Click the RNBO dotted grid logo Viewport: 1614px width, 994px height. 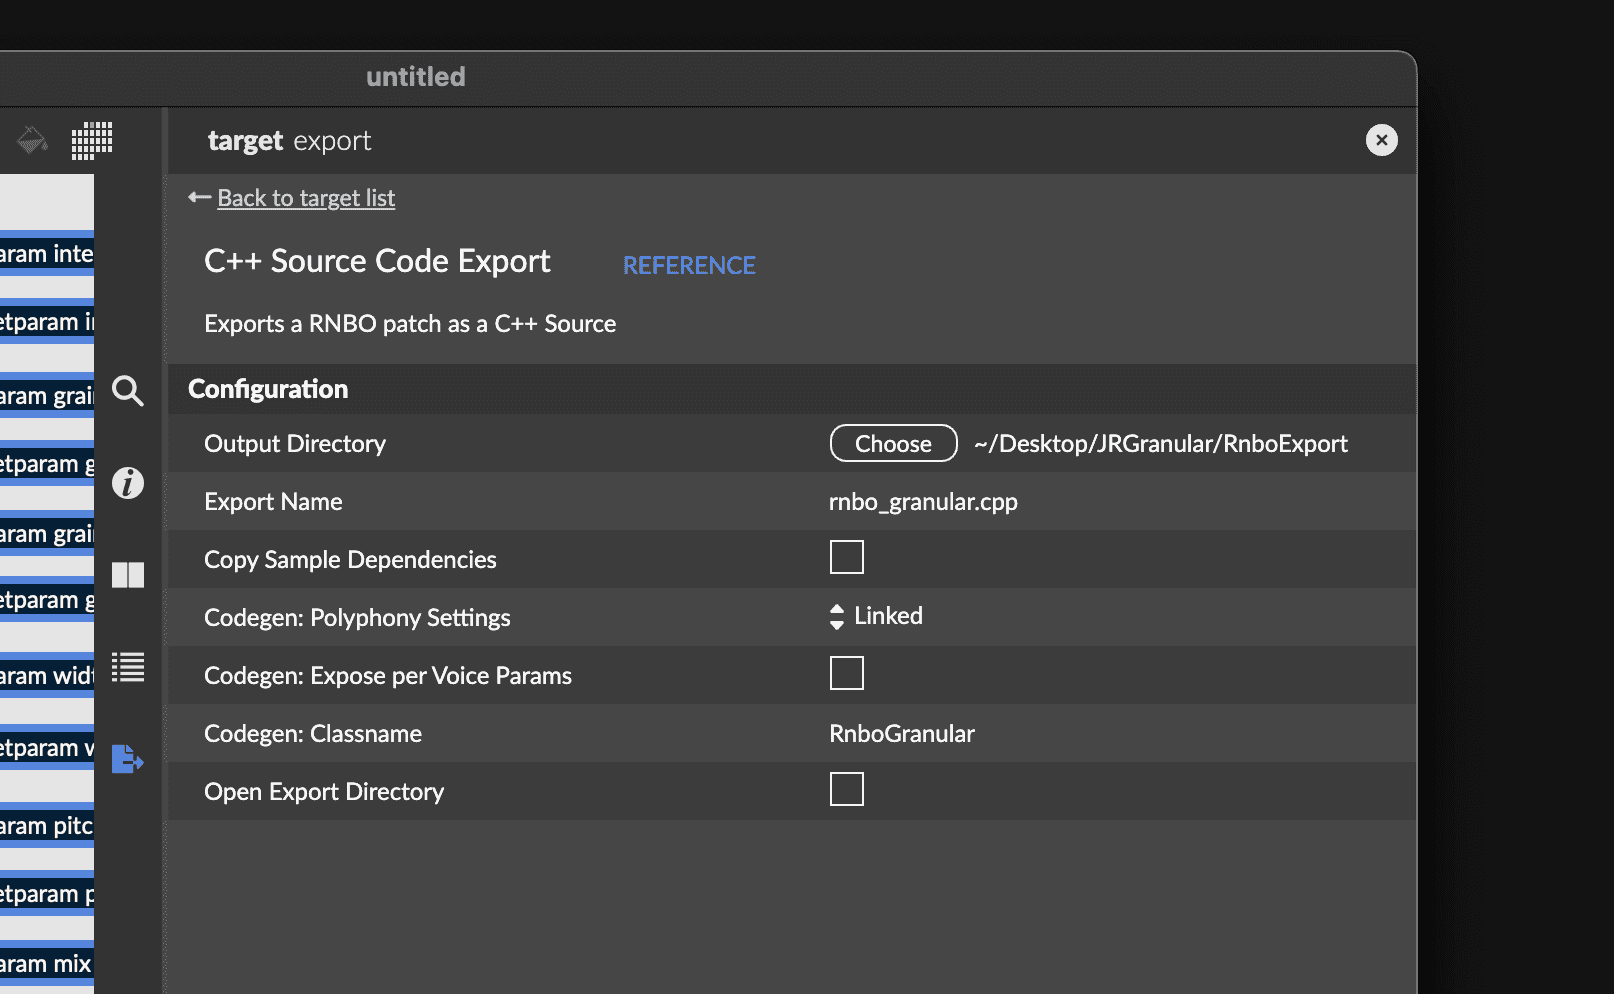point(91,140)
